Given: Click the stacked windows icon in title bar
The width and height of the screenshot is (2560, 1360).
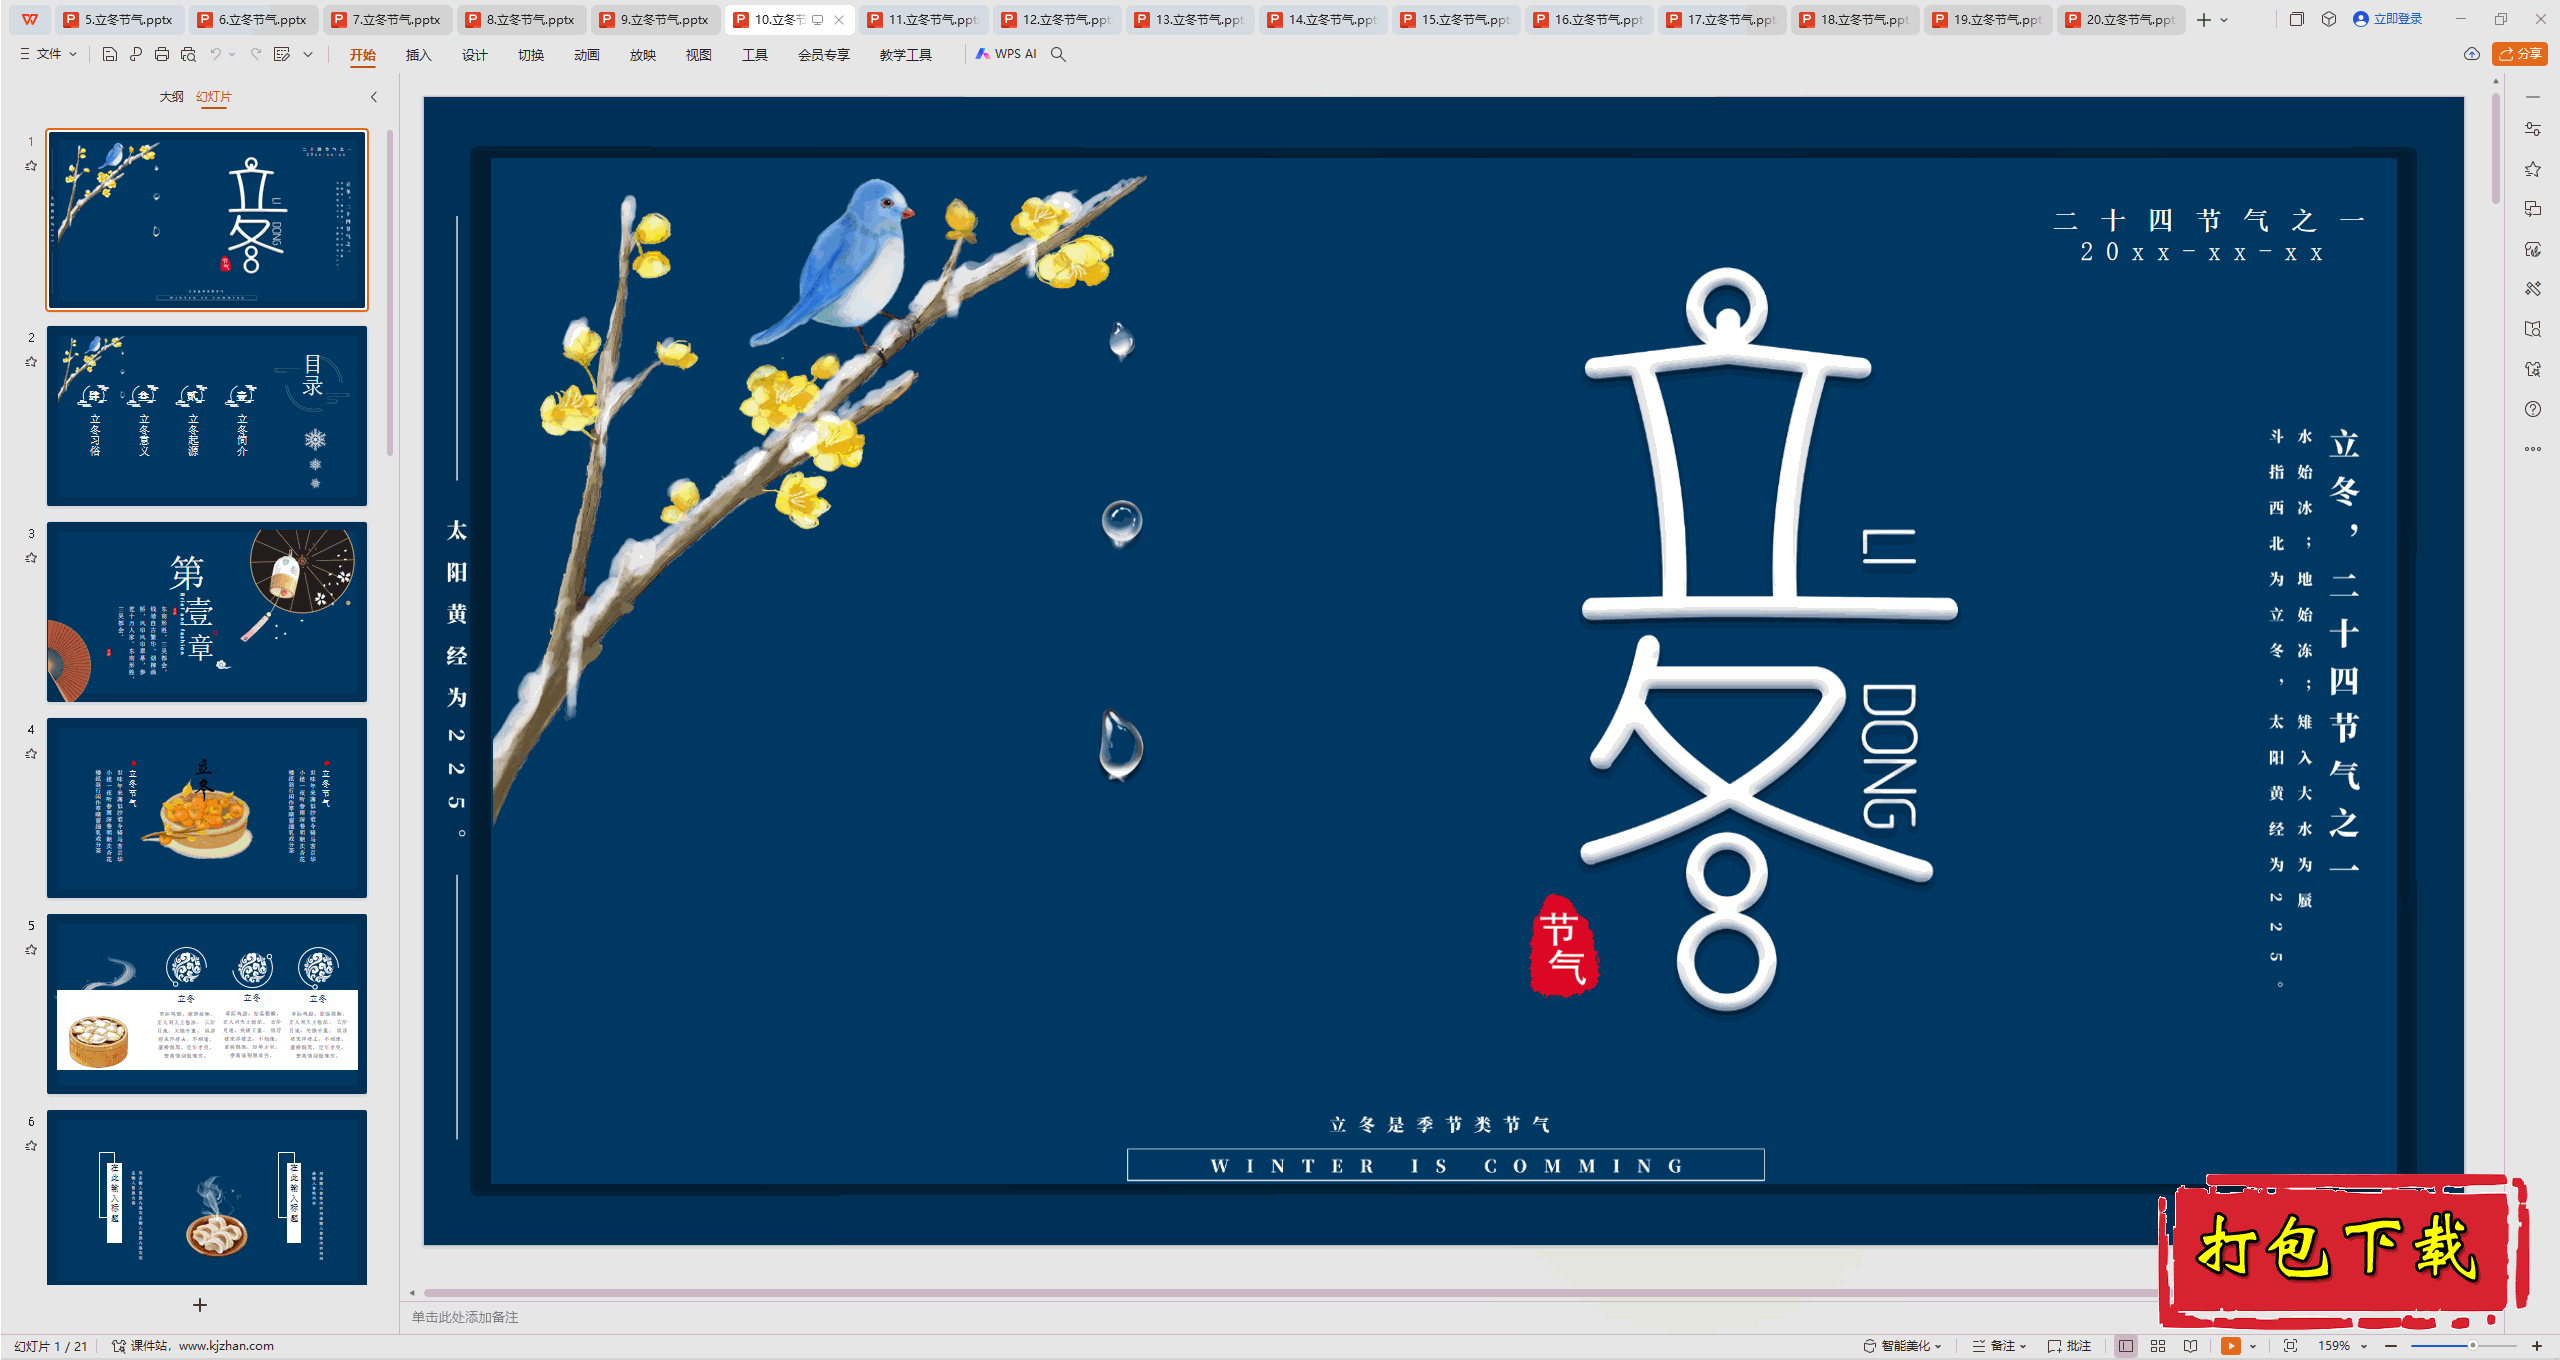Looking at the screenshot, I should pyautogui.click(x=2297, y=19).
